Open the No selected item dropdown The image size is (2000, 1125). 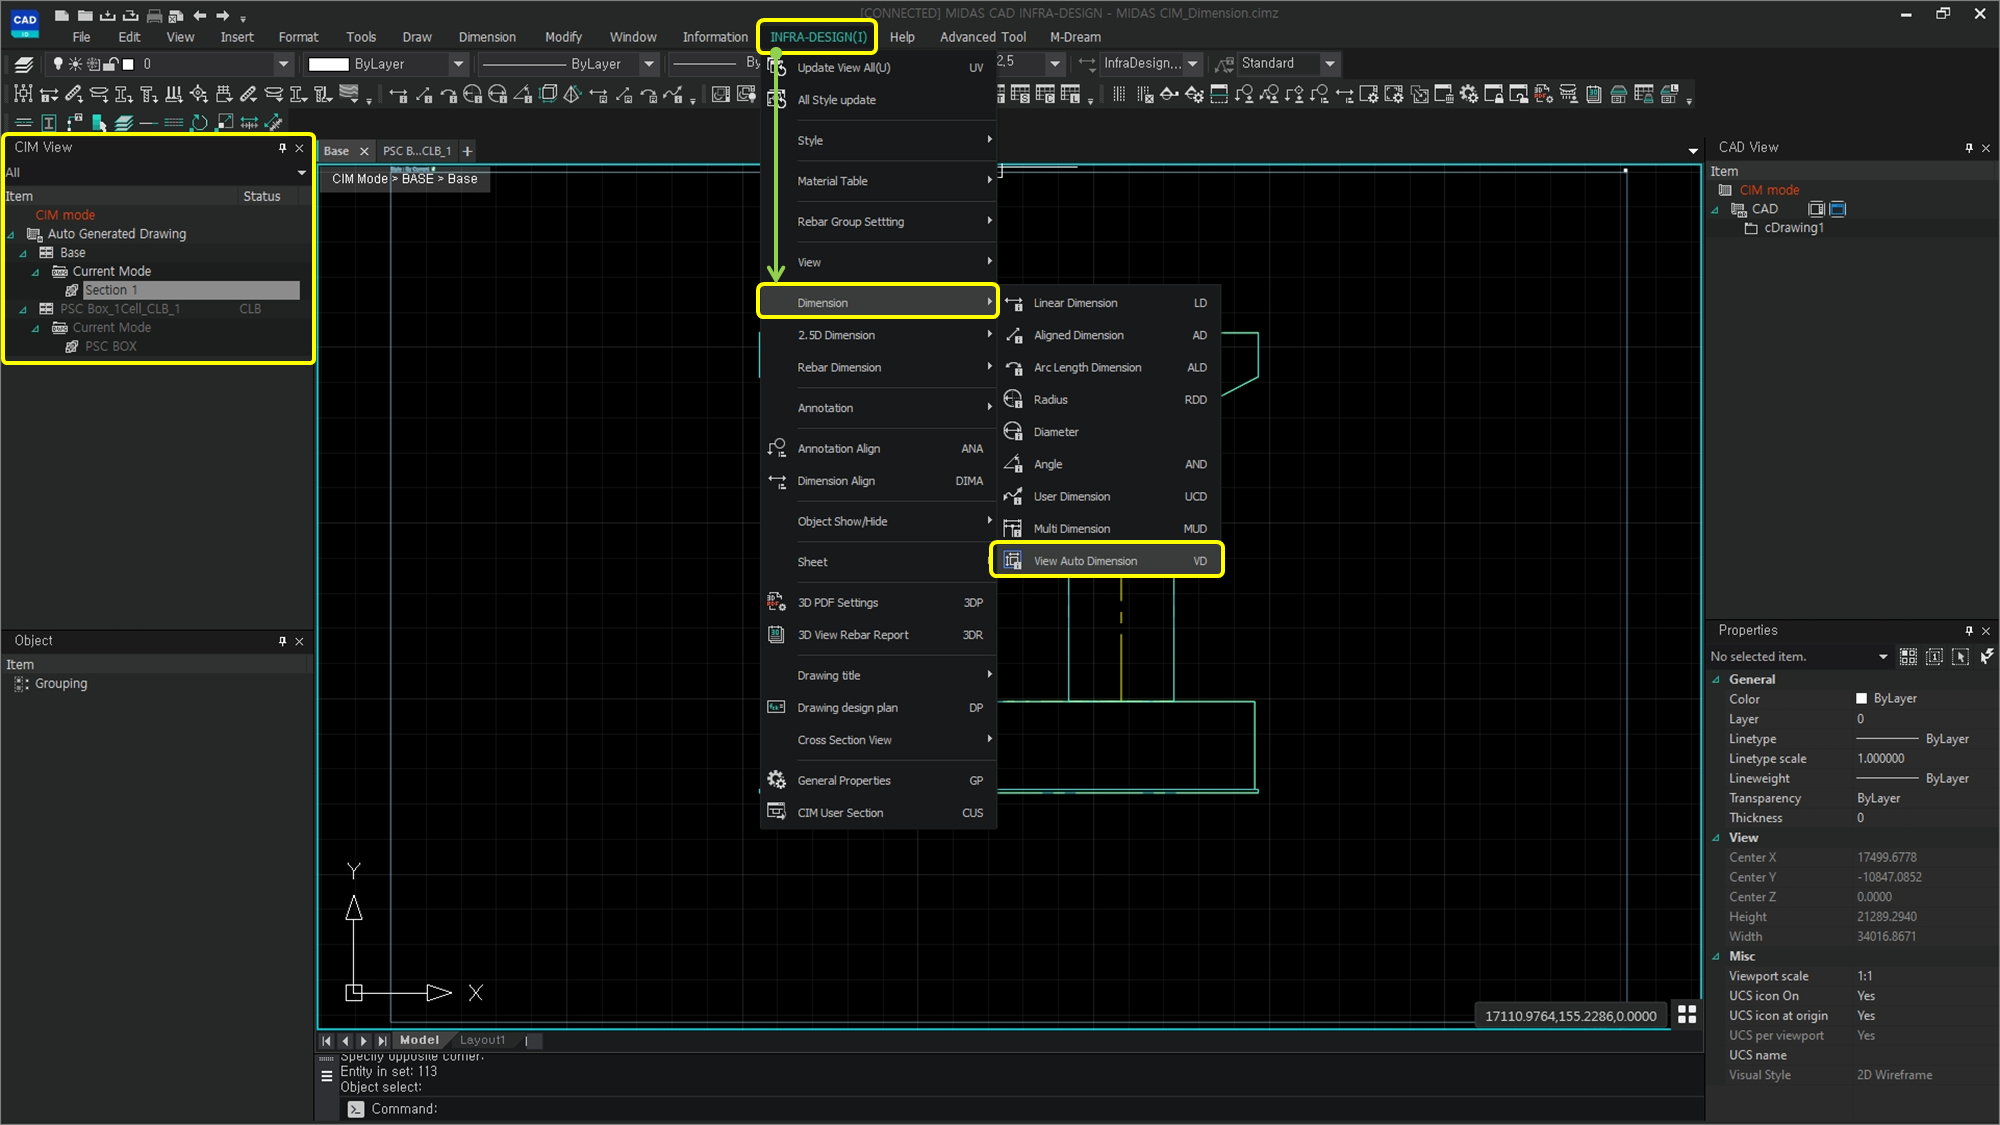1883,657
